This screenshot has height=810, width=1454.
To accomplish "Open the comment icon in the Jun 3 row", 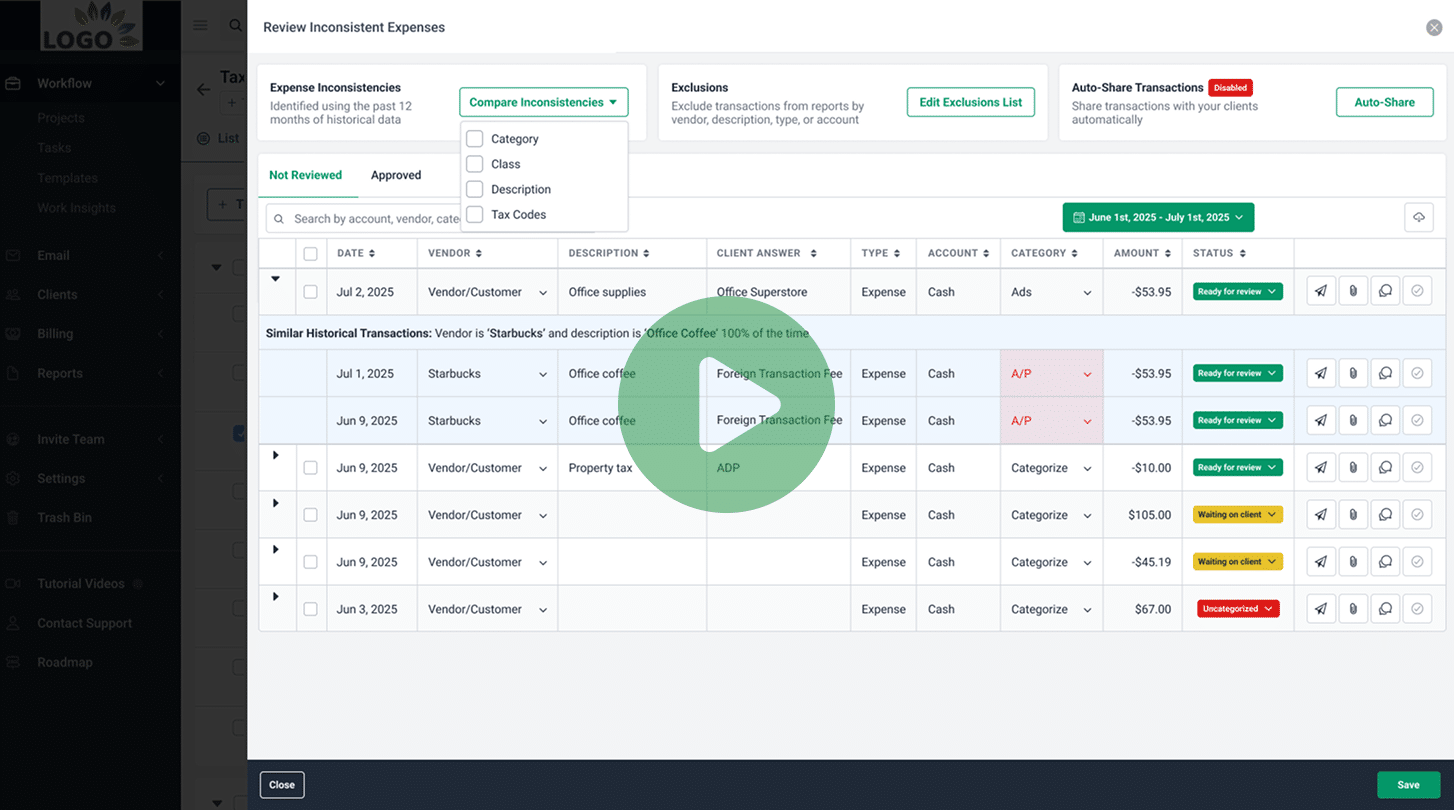I will [x=1385, y=609].
